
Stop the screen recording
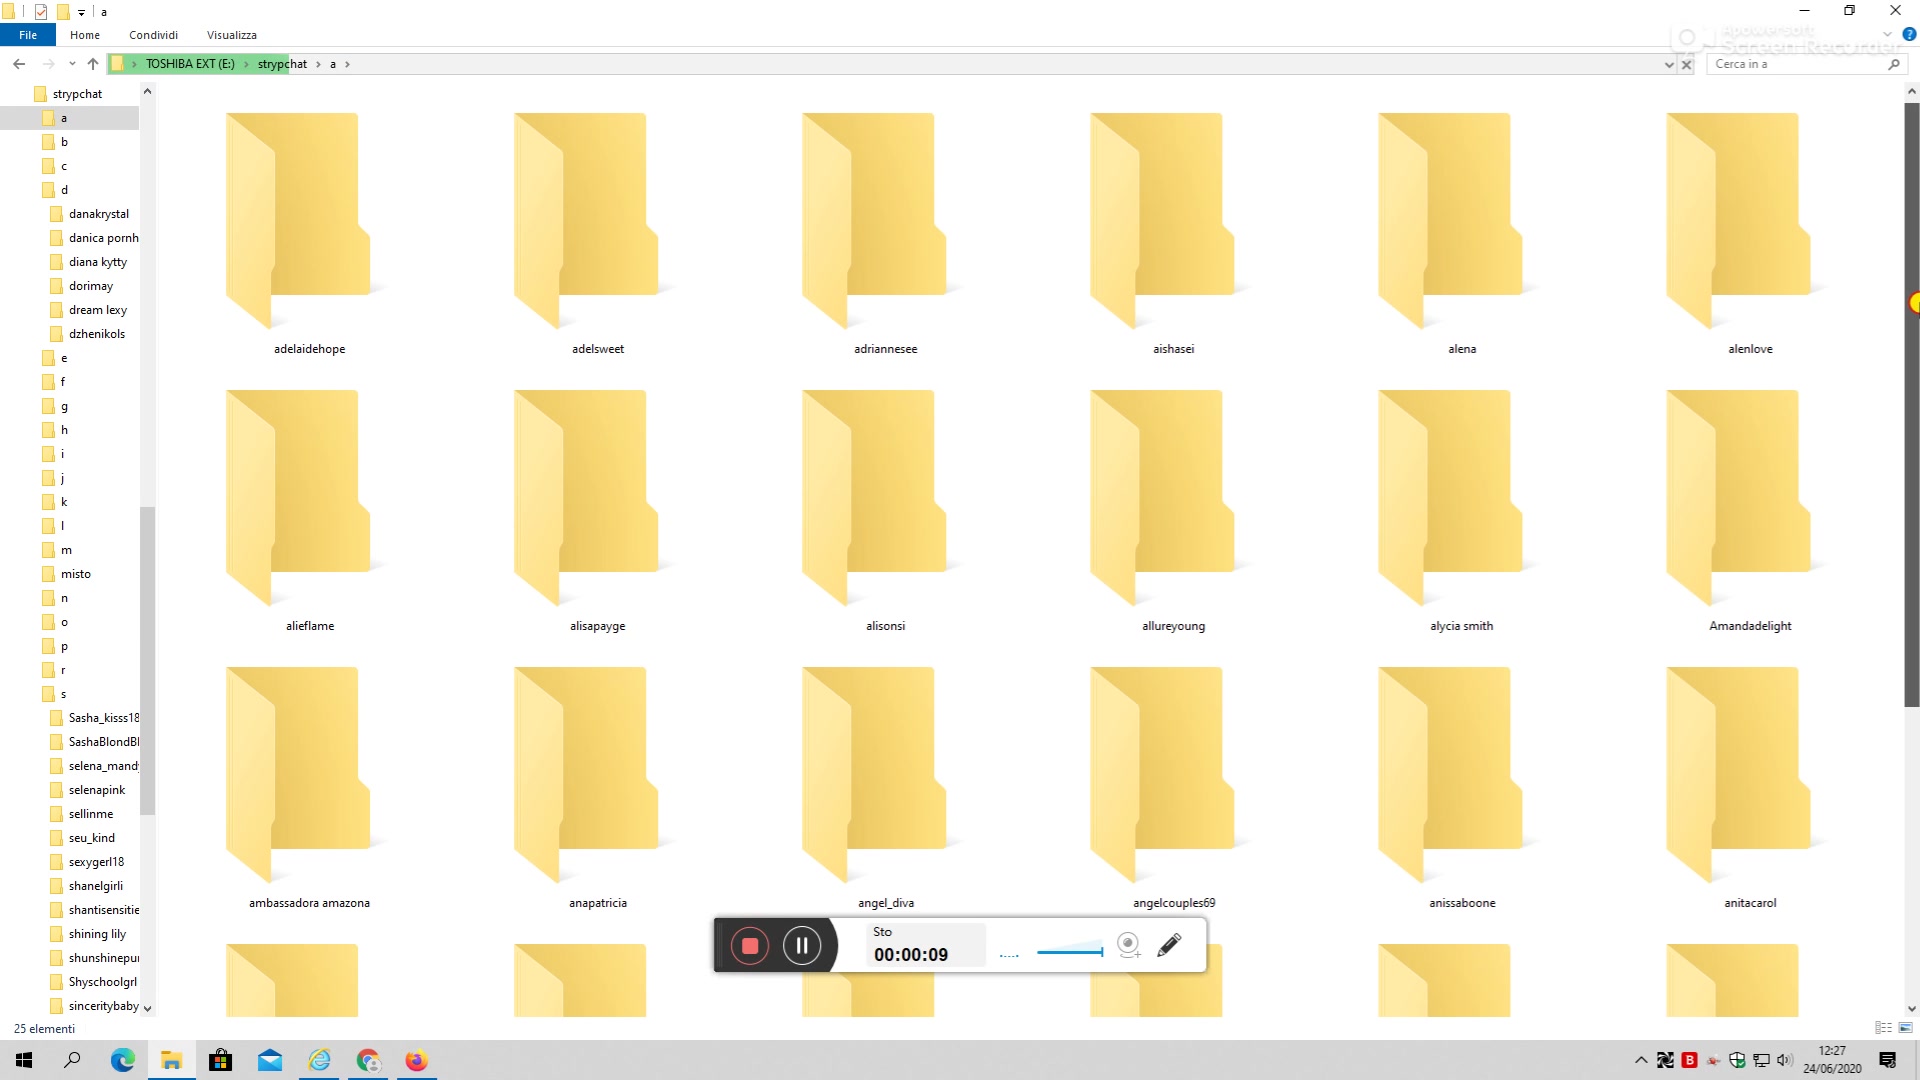click(x=750, y=946)
